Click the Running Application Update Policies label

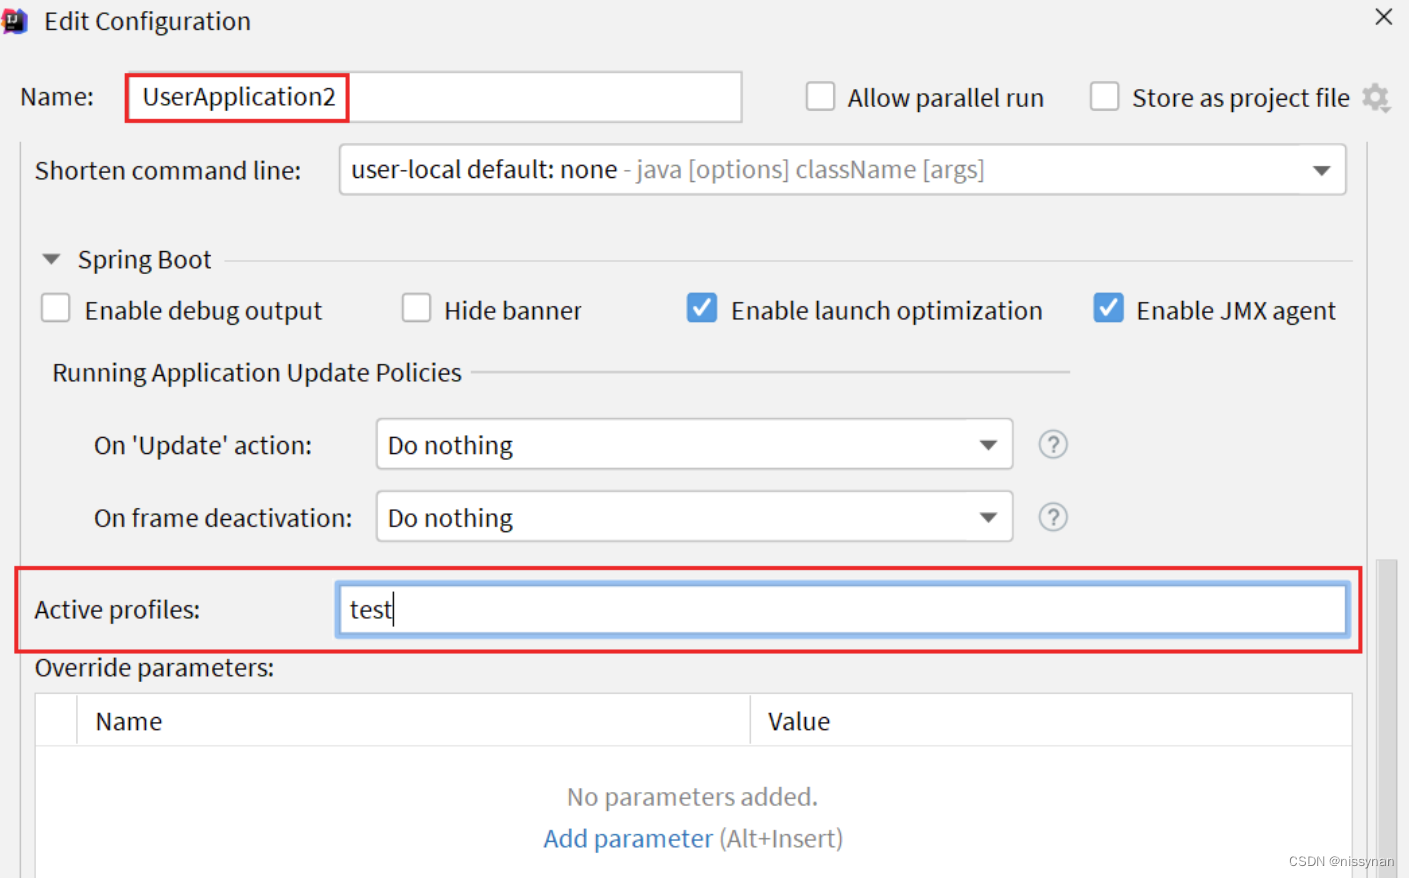click(257, 373)
